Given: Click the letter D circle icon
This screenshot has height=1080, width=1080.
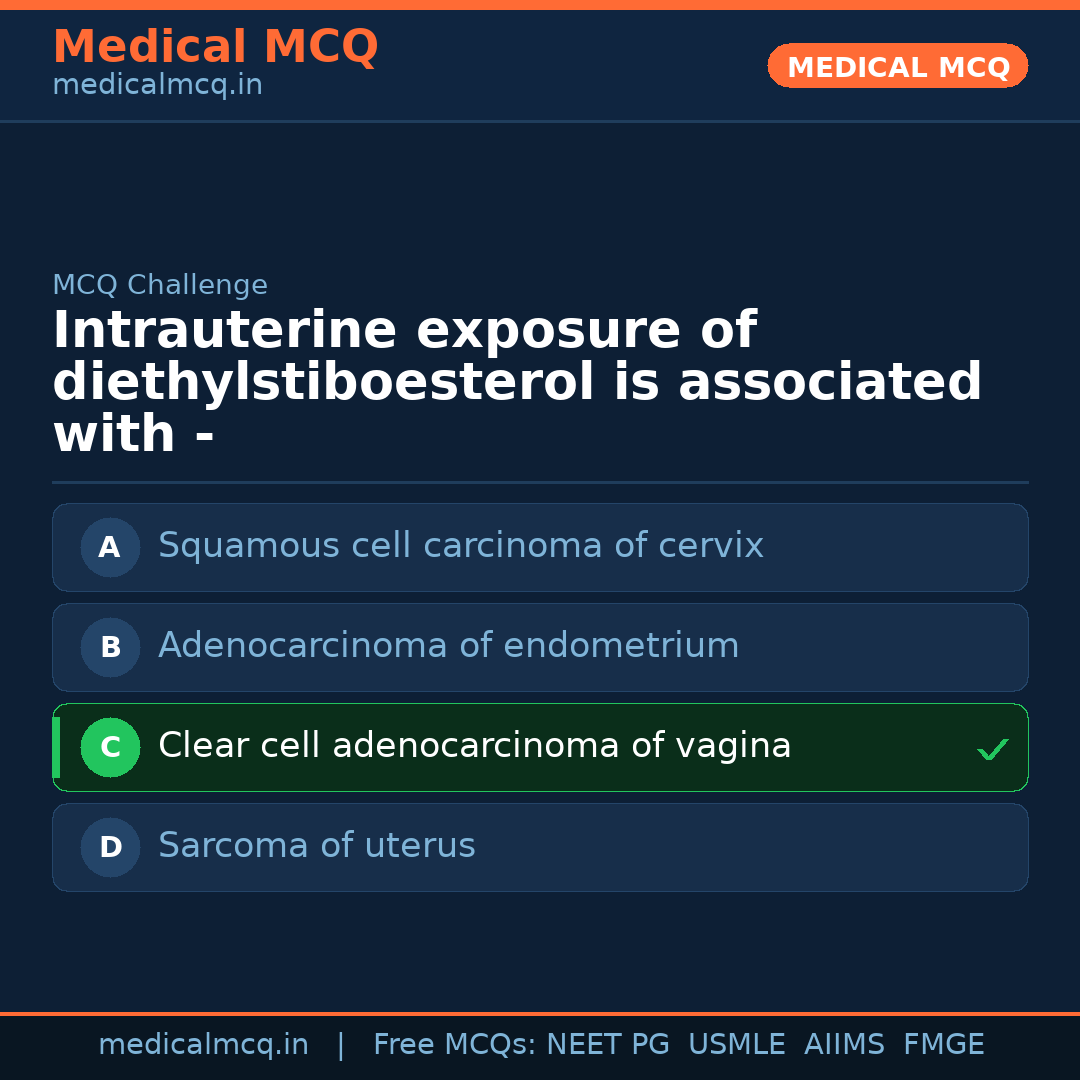Looking at the screenshot, I should 110,847.
